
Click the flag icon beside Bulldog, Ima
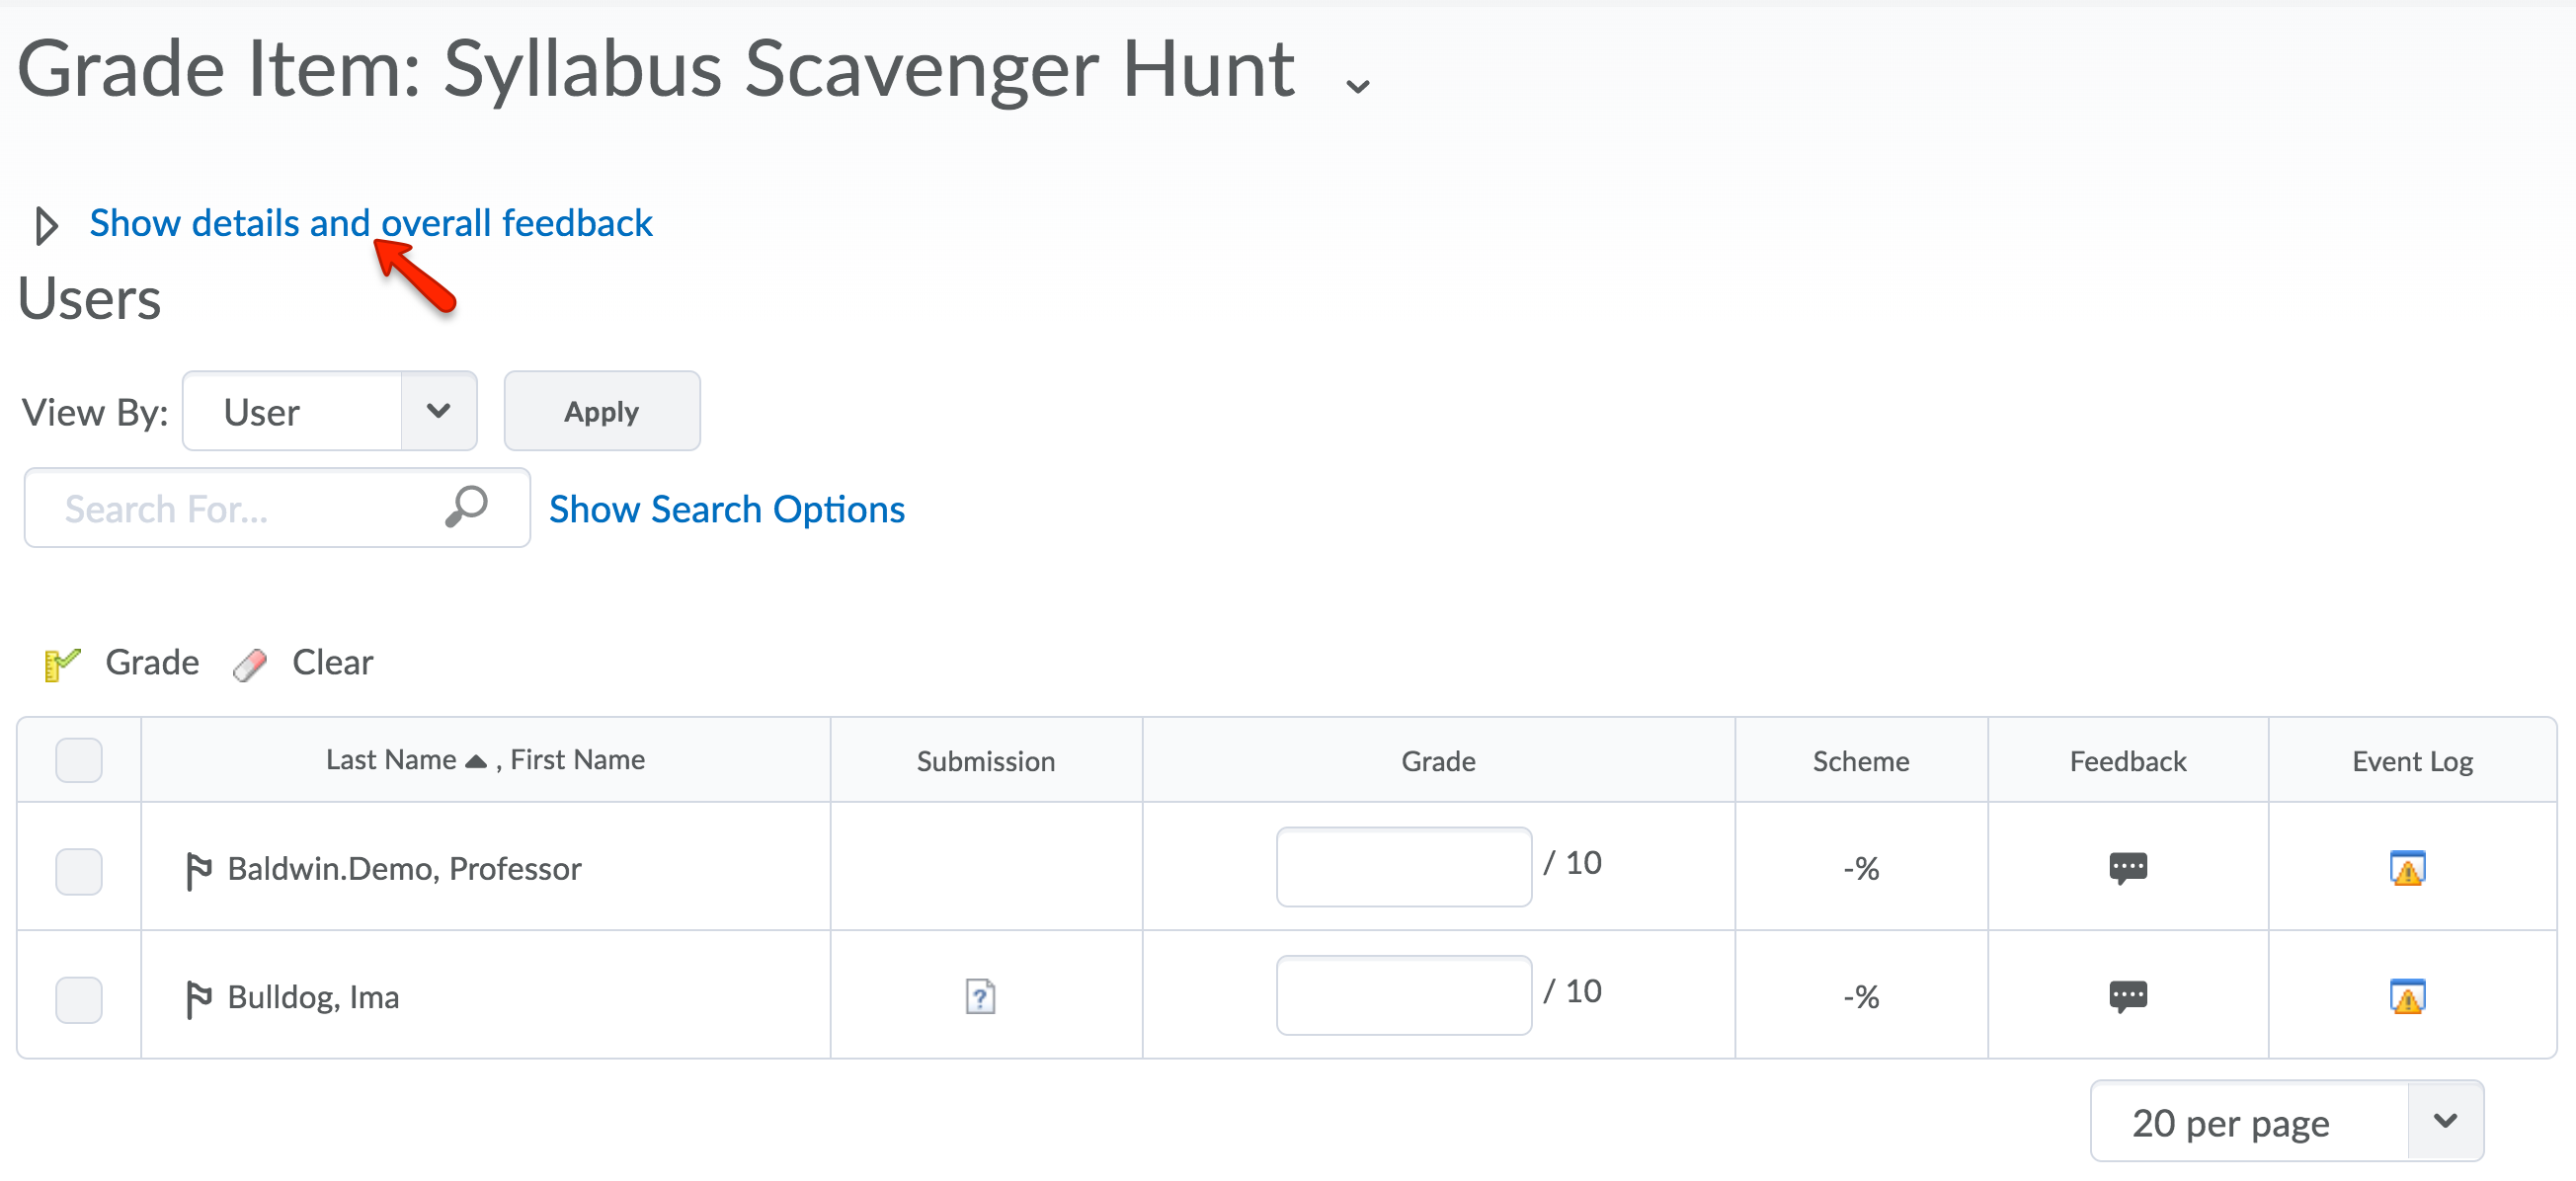pyautogui.click(x=198, y=998)
